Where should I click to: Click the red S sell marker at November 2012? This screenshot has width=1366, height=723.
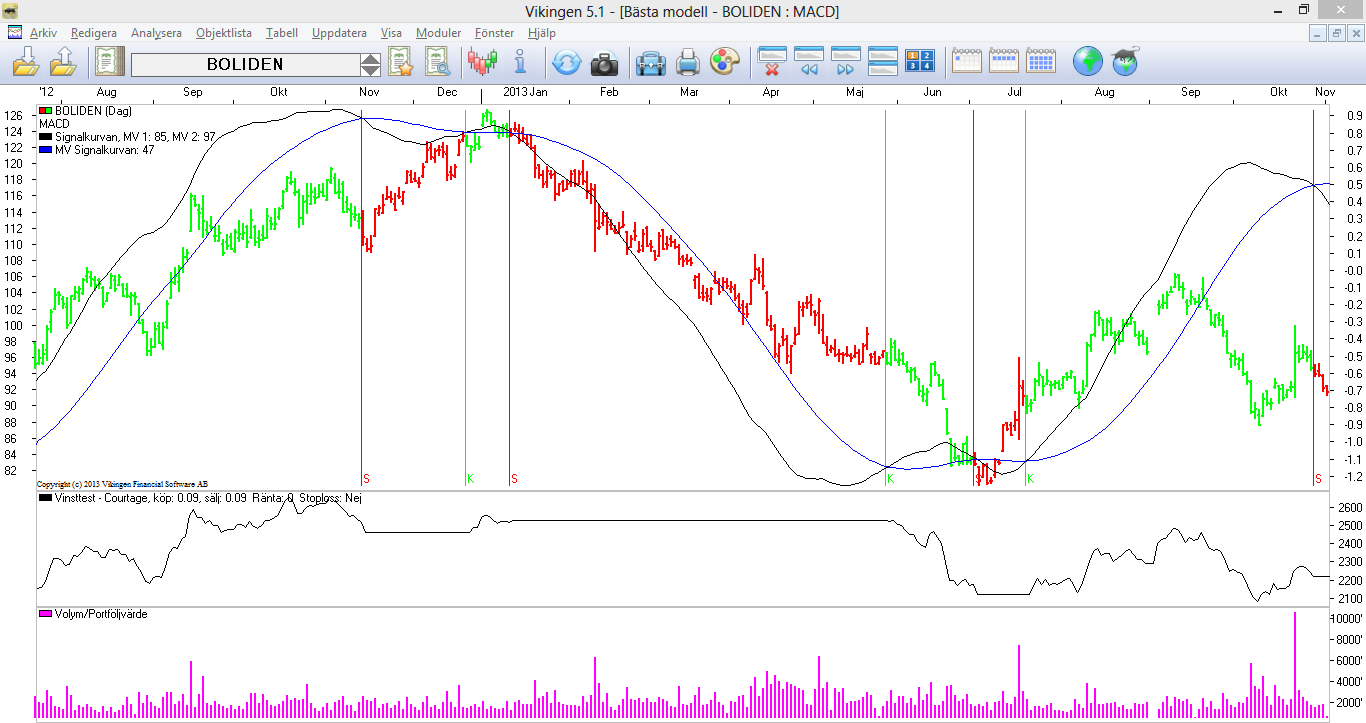pyautogui.click(x=366, y=479)
